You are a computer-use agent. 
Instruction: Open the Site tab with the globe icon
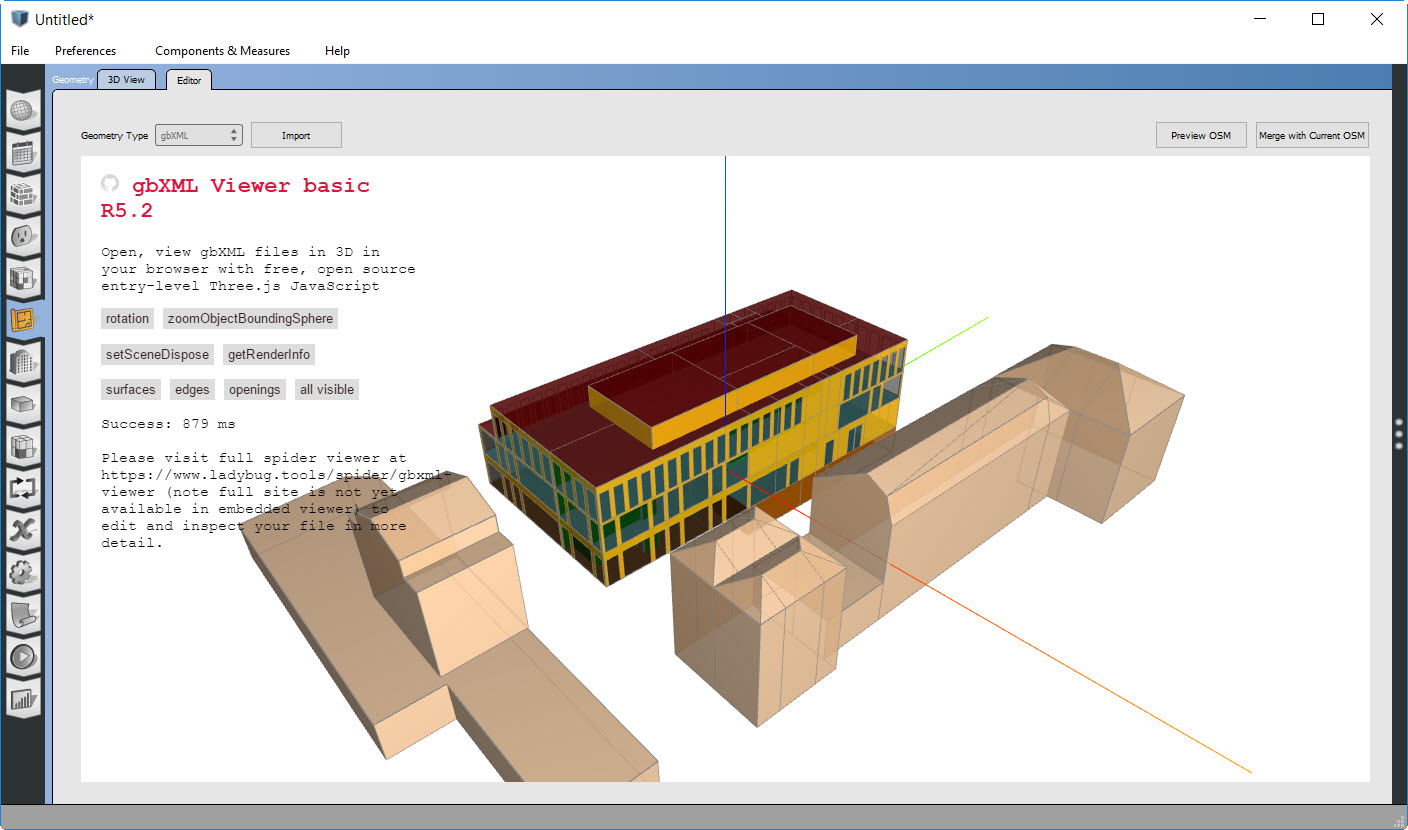[23, 110]
